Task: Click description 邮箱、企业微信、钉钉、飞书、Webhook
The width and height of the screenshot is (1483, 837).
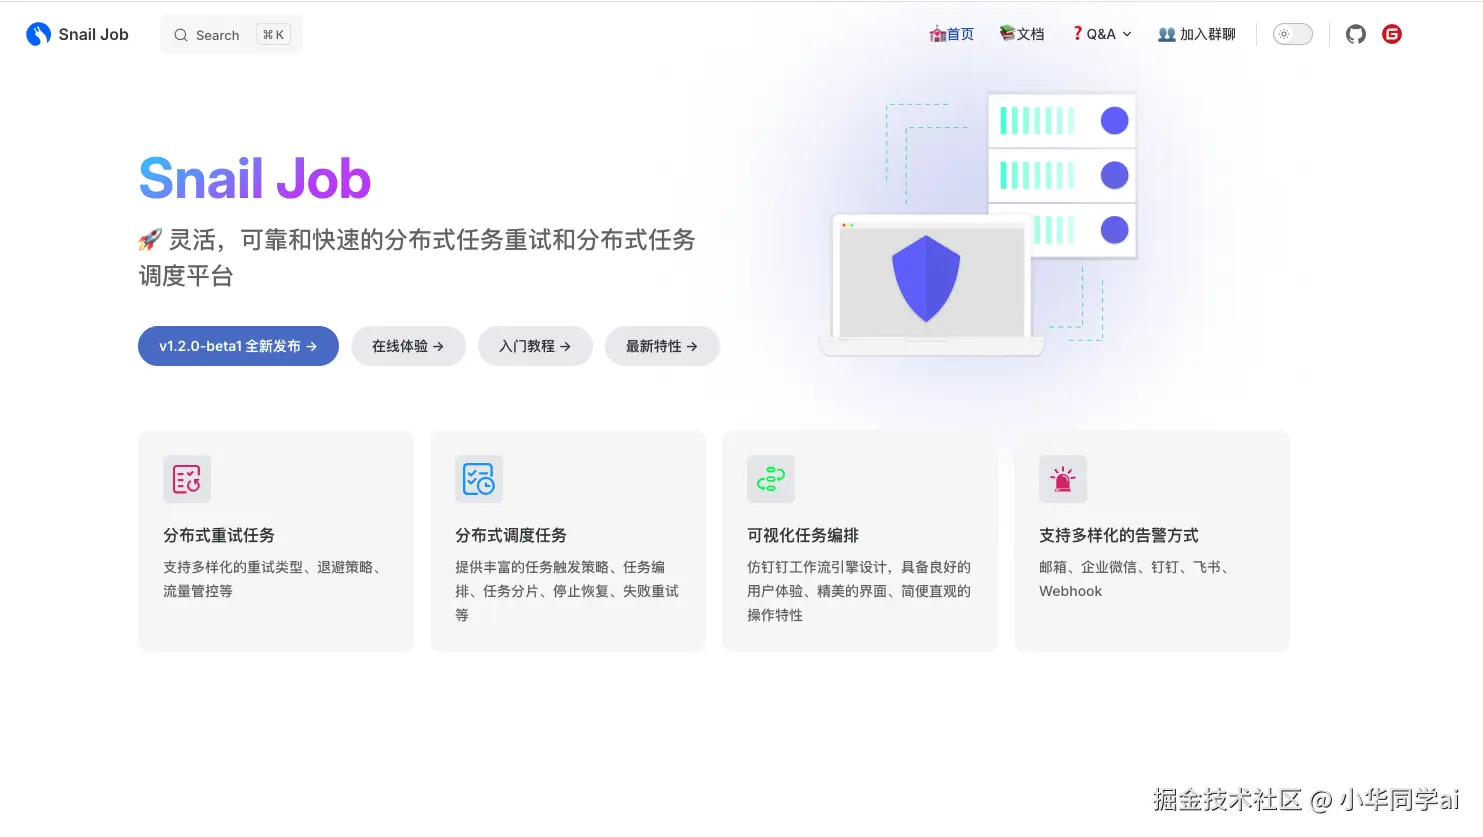Action: (1133, 579)
